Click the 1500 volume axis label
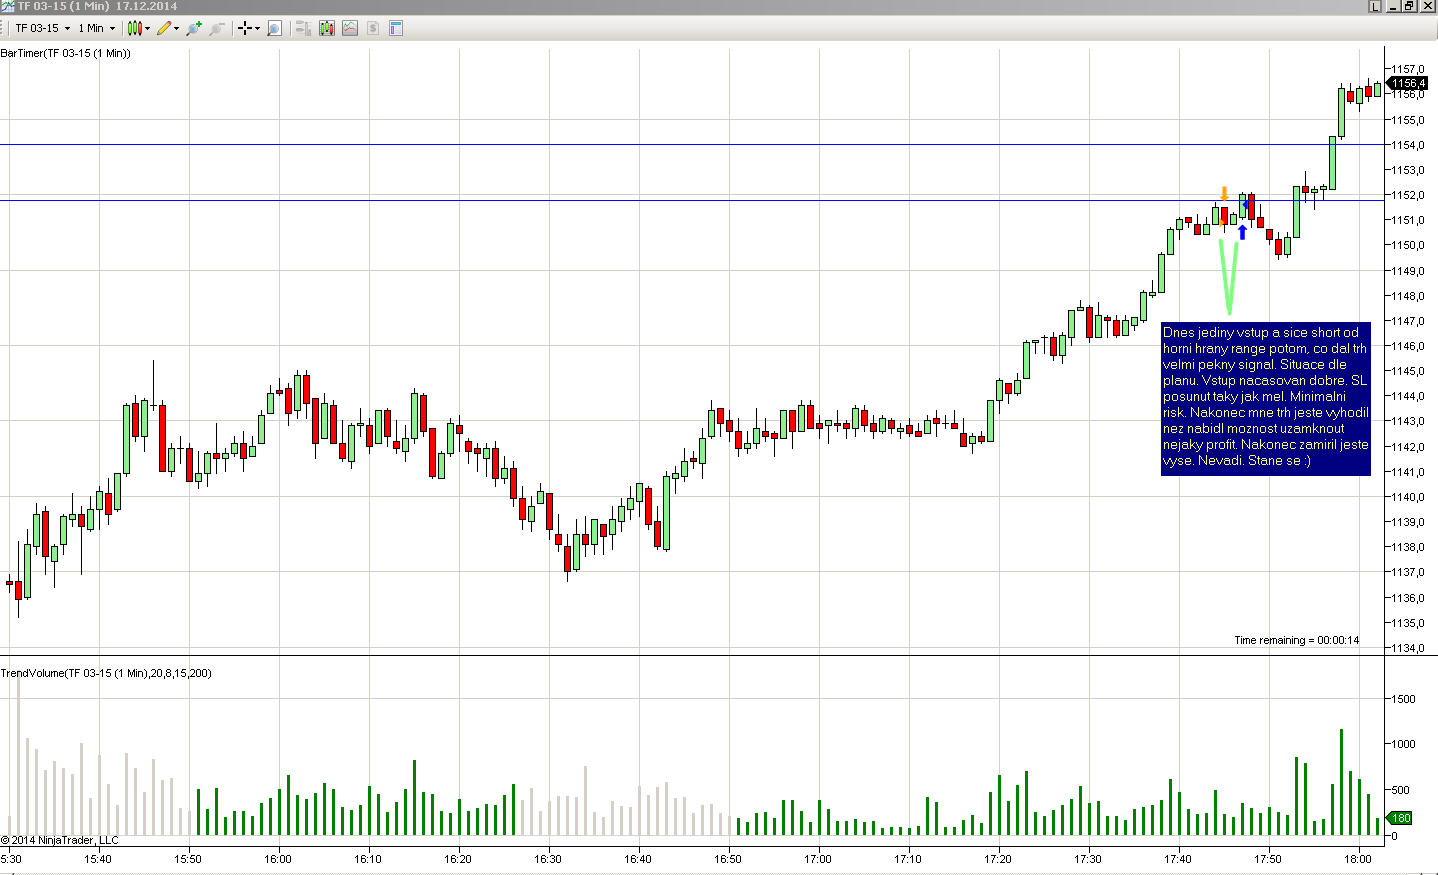The width and height of the screenshot is (1438, 875). click(1403, 699)
